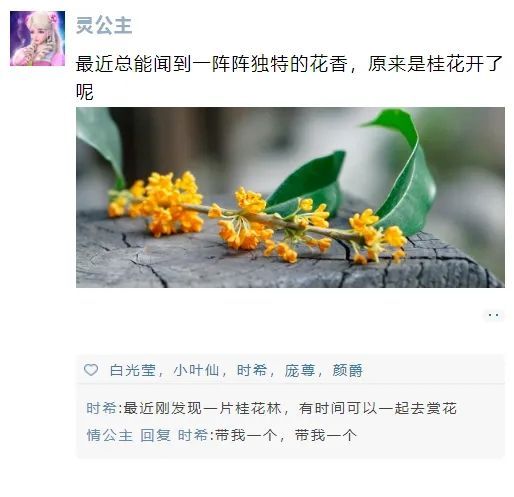Image resolution: width=514 pixels, height=497 pixels.
Task: Tap the comment 带我一个，带我一个
Action: point(286,435)
